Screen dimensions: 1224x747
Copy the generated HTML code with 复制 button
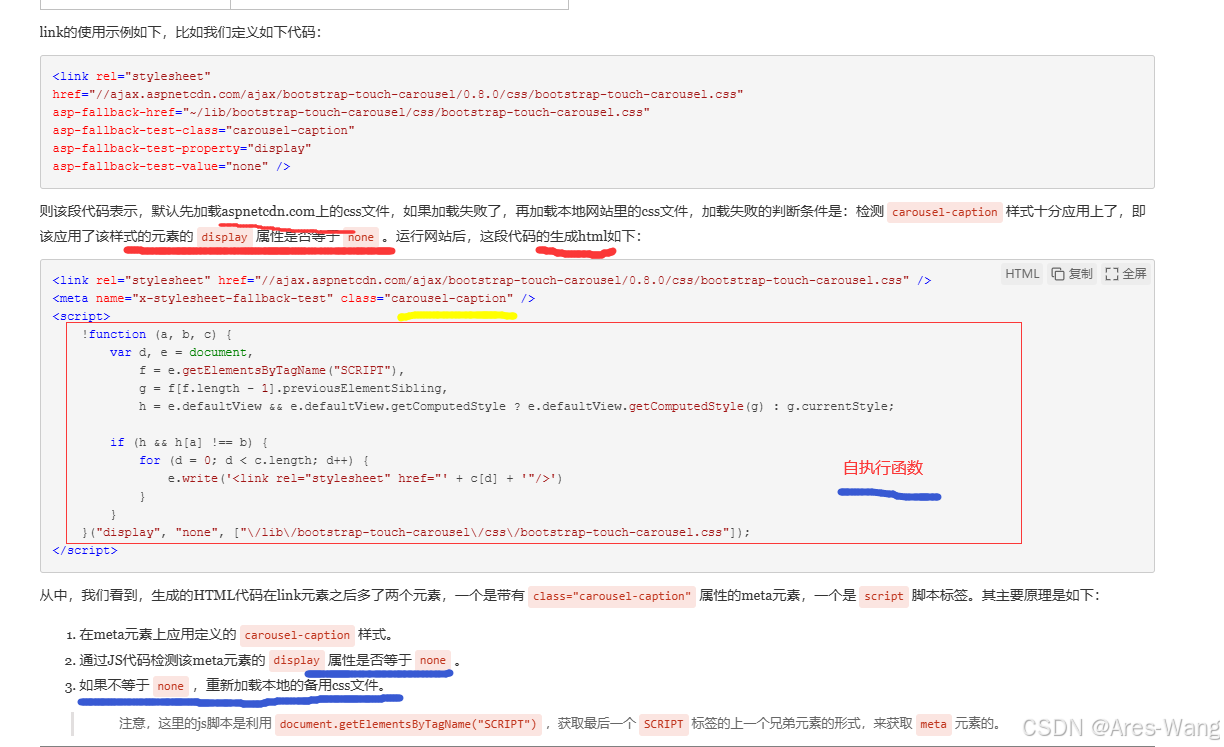click(x=1072, y=274)
